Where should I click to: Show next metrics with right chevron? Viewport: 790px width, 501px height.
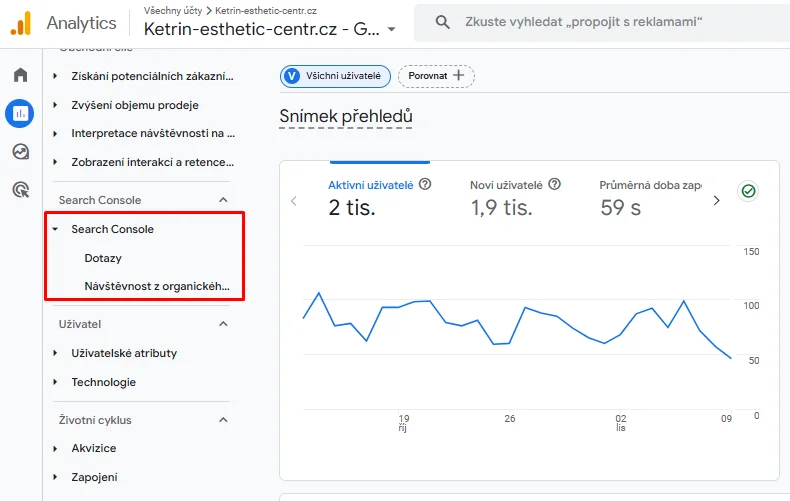pos(716,201)
